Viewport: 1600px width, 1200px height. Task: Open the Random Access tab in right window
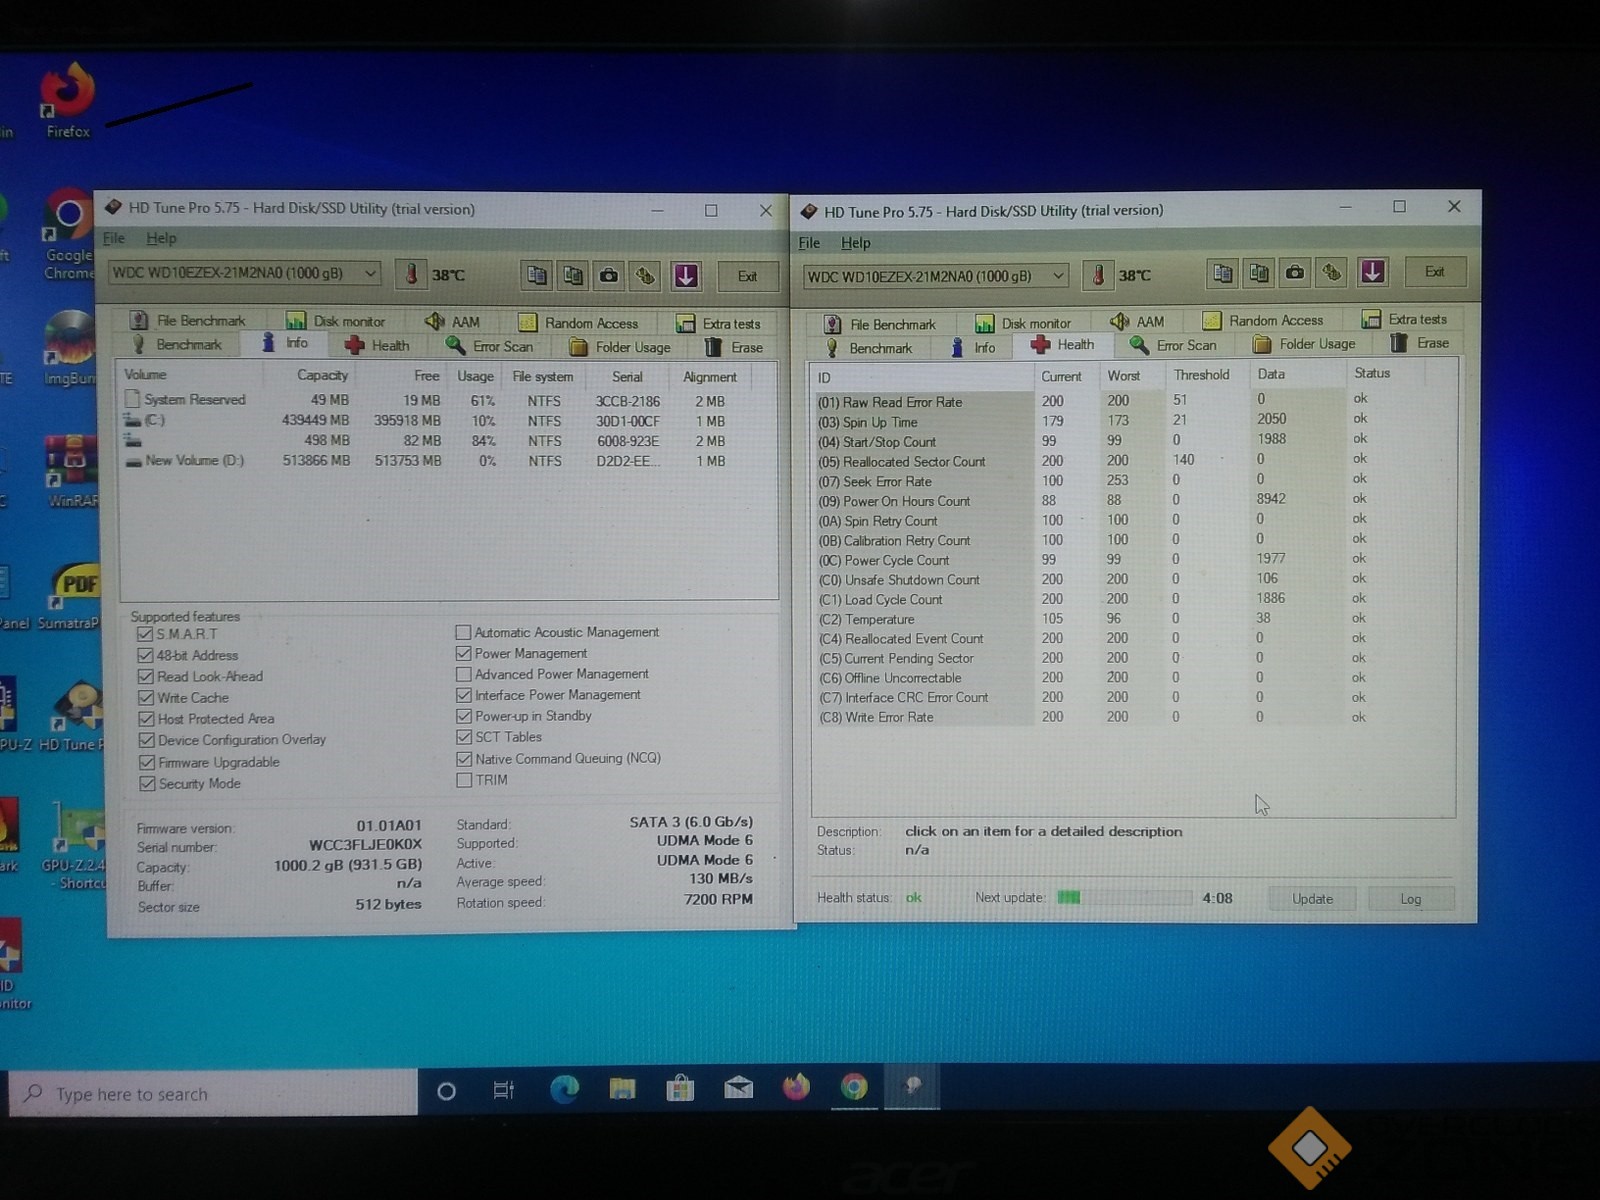(1263, 320)
